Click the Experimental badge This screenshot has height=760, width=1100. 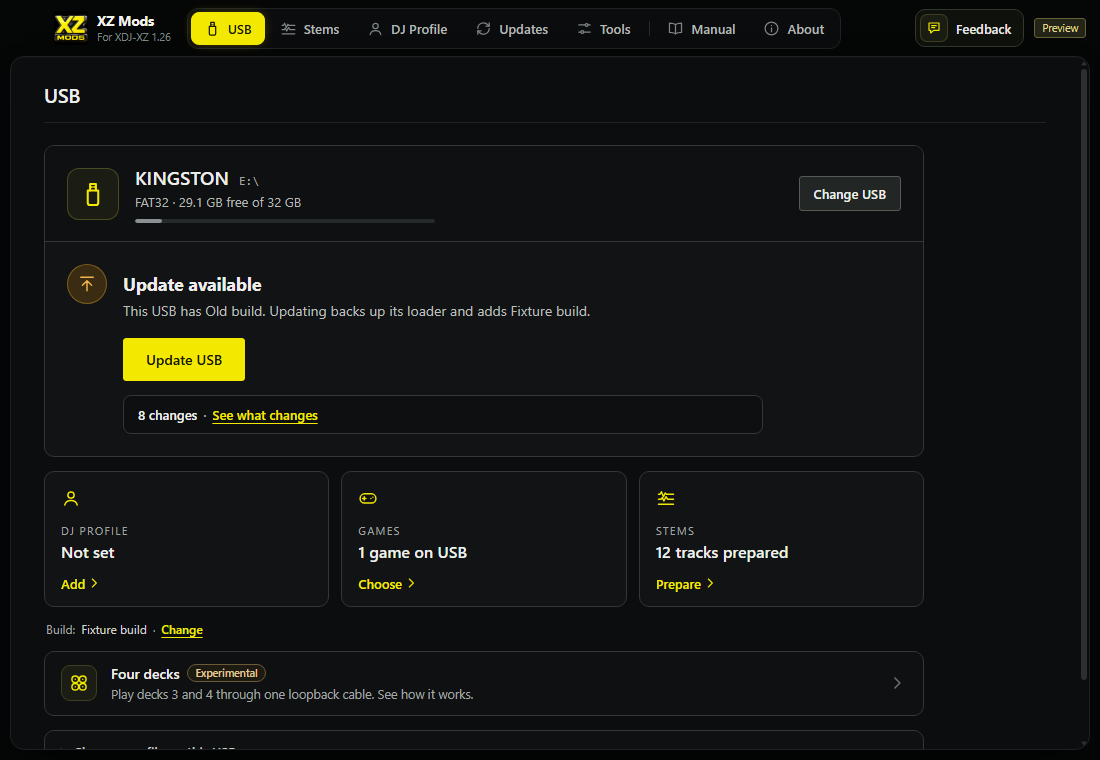(227, 674)
